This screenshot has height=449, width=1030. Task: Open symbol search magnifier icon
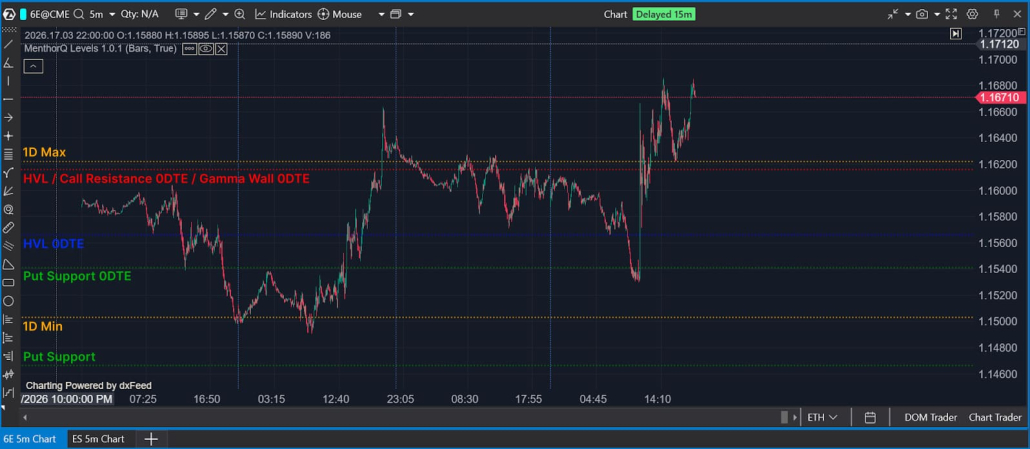point(79,14)
